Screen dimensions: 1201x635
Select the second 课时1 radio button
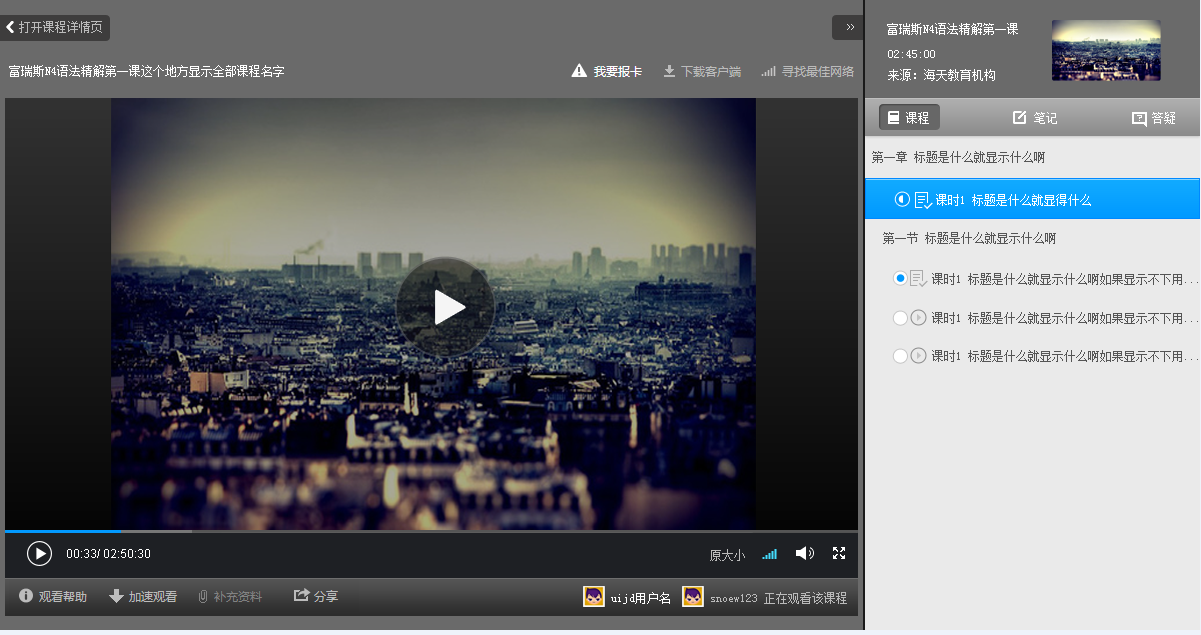point(900,318)
